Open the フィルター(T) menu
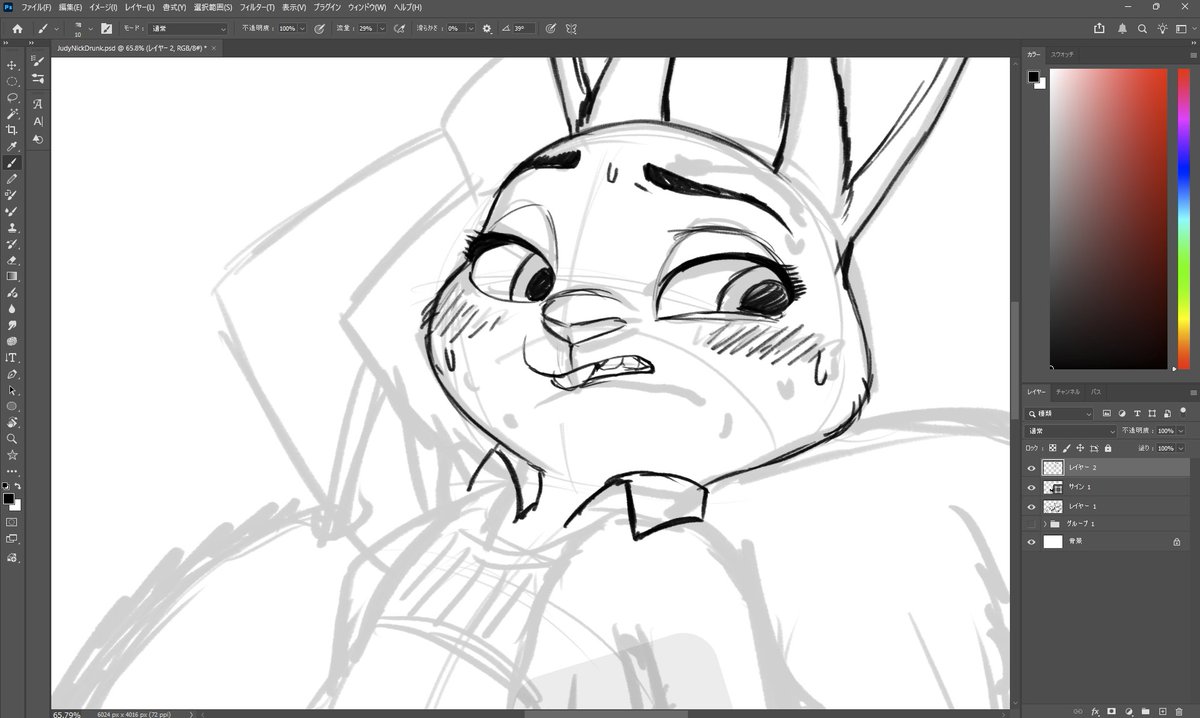The image size is (1200, 718). pyautogui.click(x=257, y=7)
